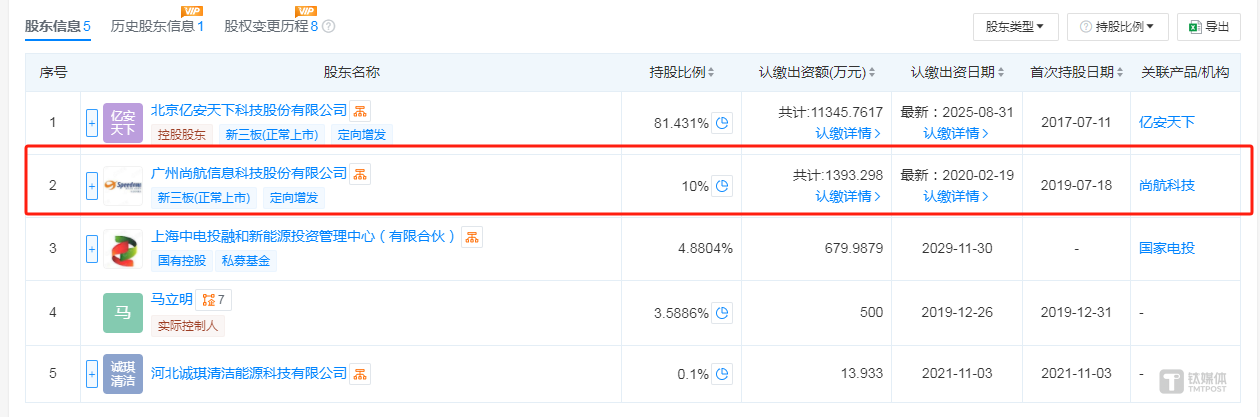Image resolution: width=1260 pixels, height=417 pixels.
Task: Sort by 首次持股日期 column arrows
Action: [x=1120, y=73]
